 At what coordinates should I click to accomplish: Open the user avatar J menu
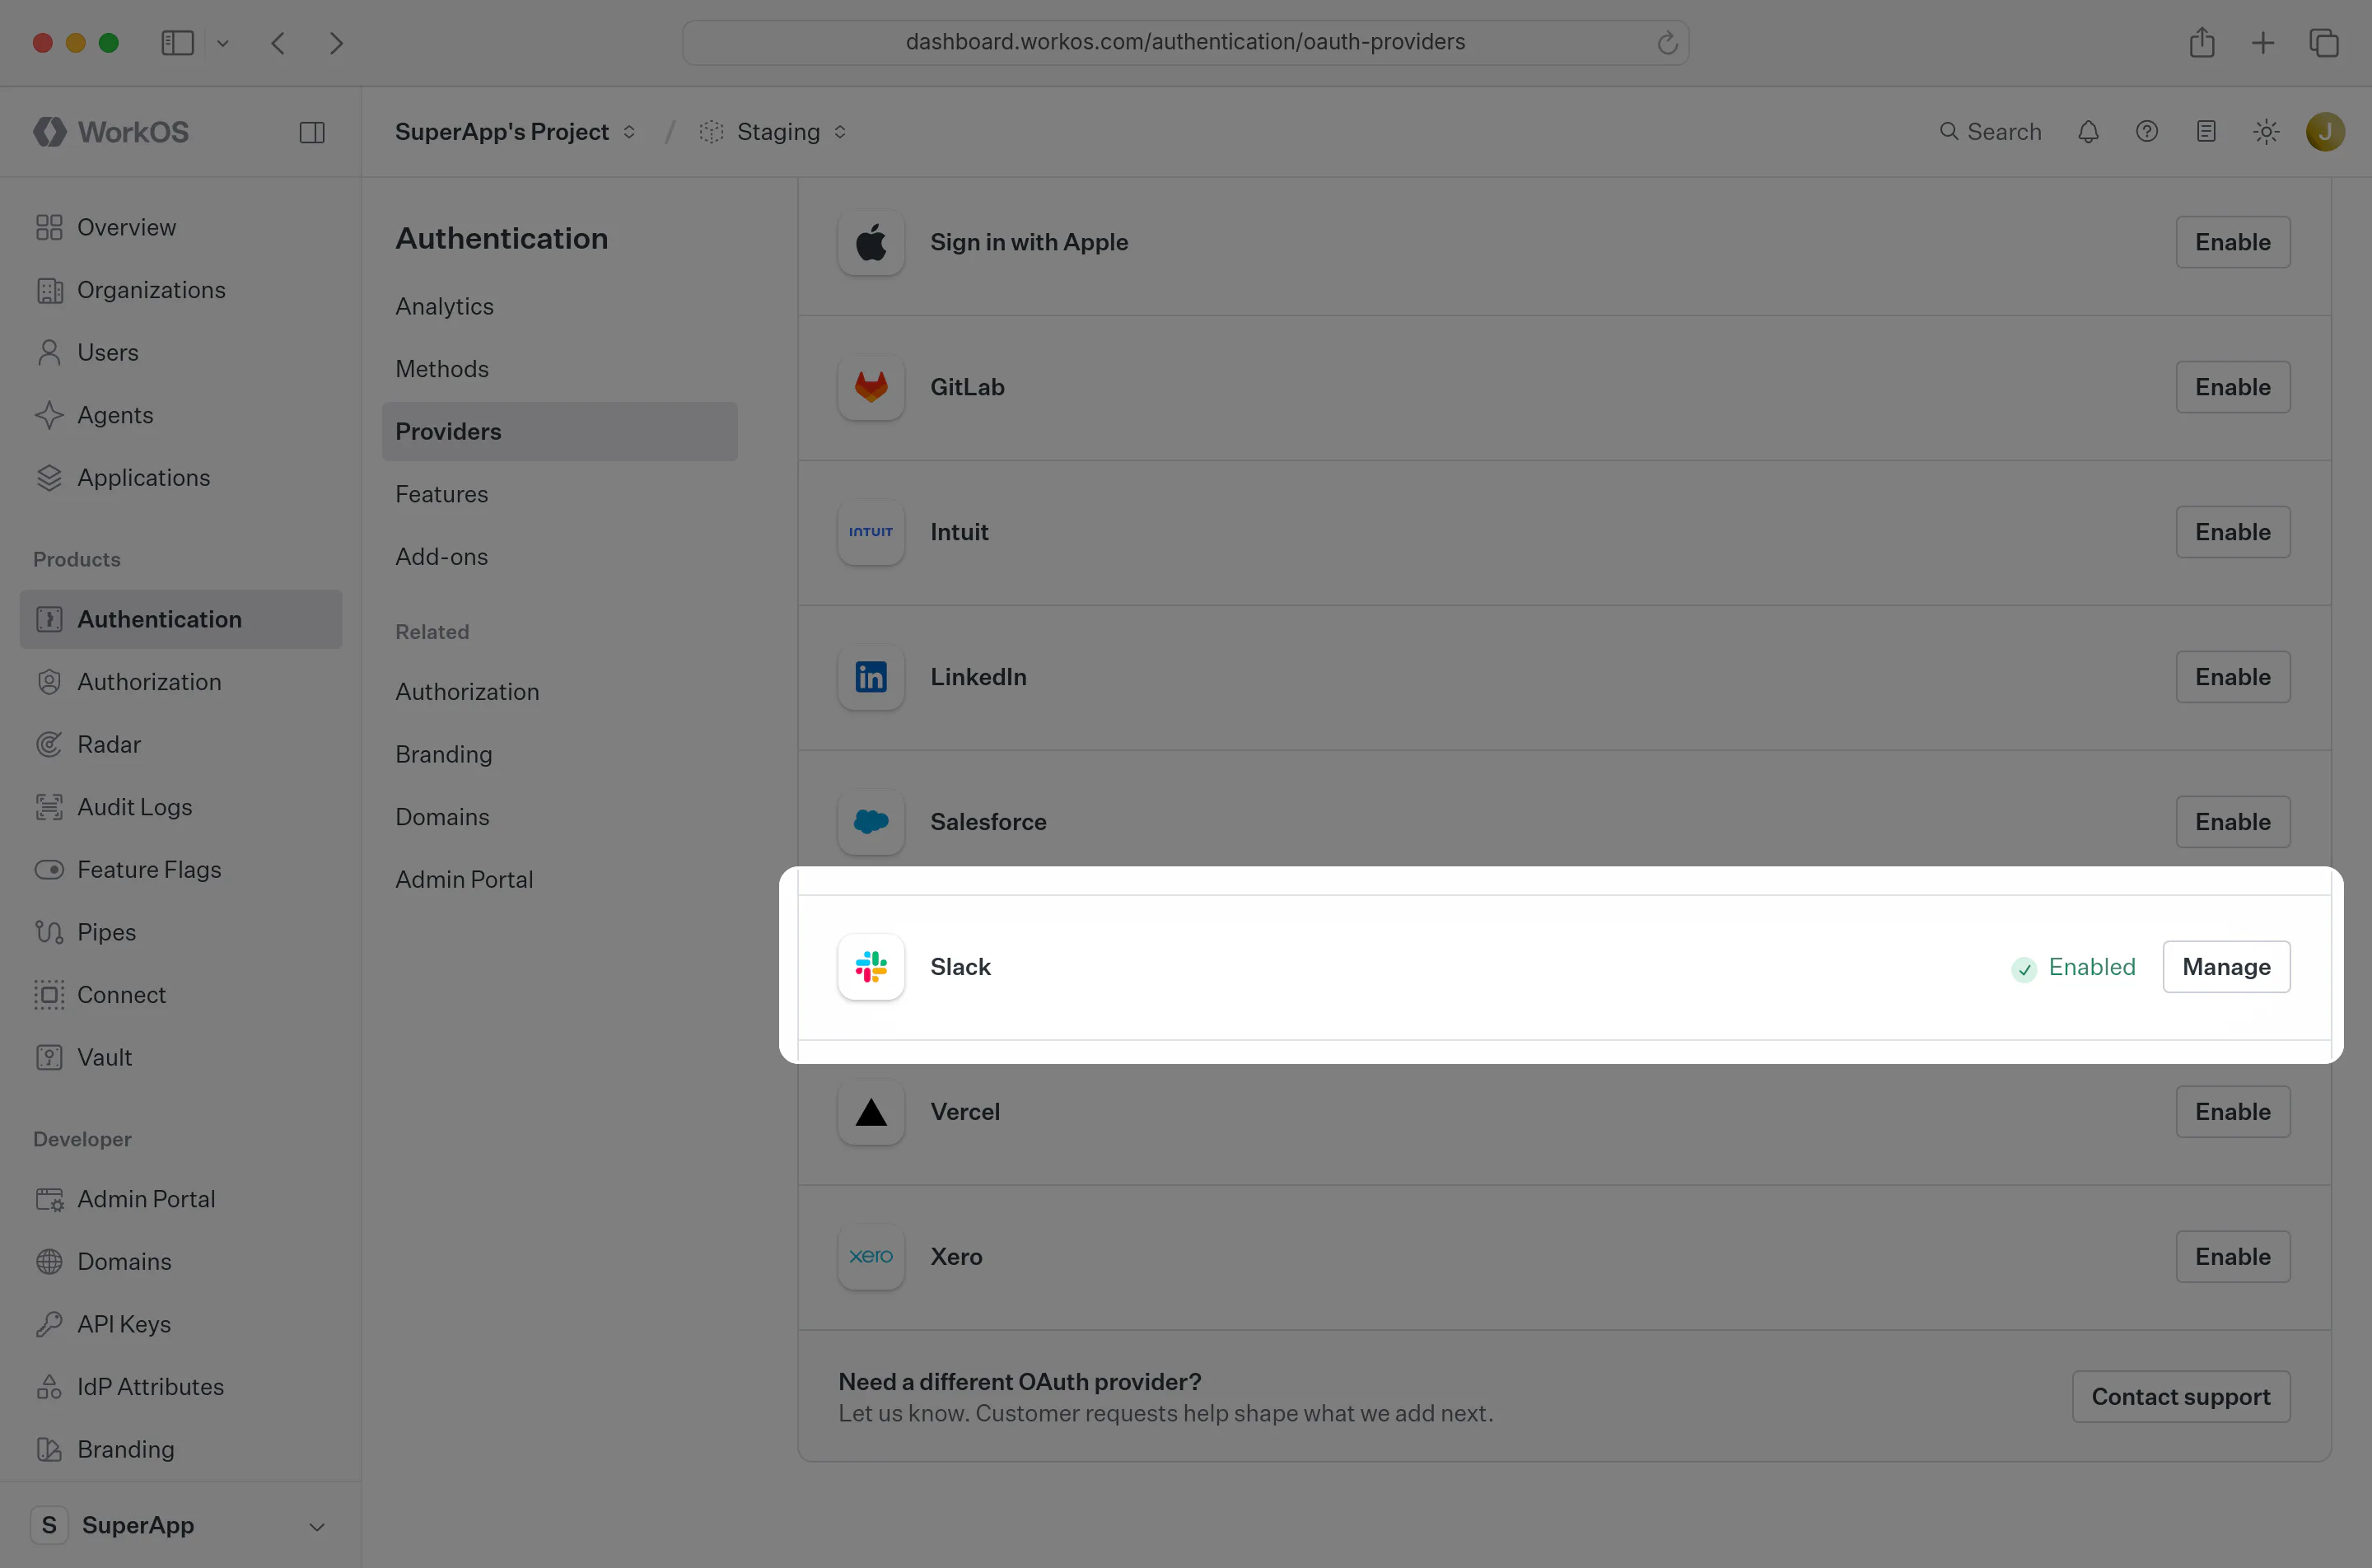click(2325, 132)
